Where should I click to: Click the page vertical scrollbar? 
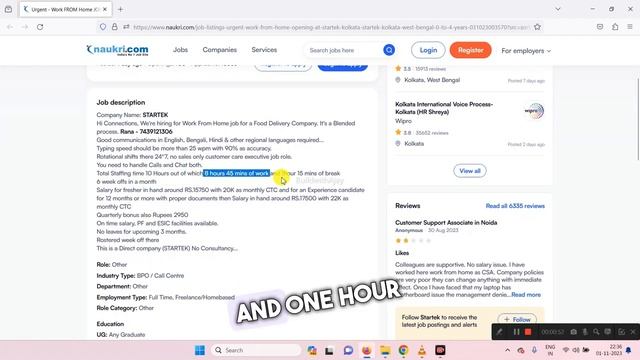point(638,118)
